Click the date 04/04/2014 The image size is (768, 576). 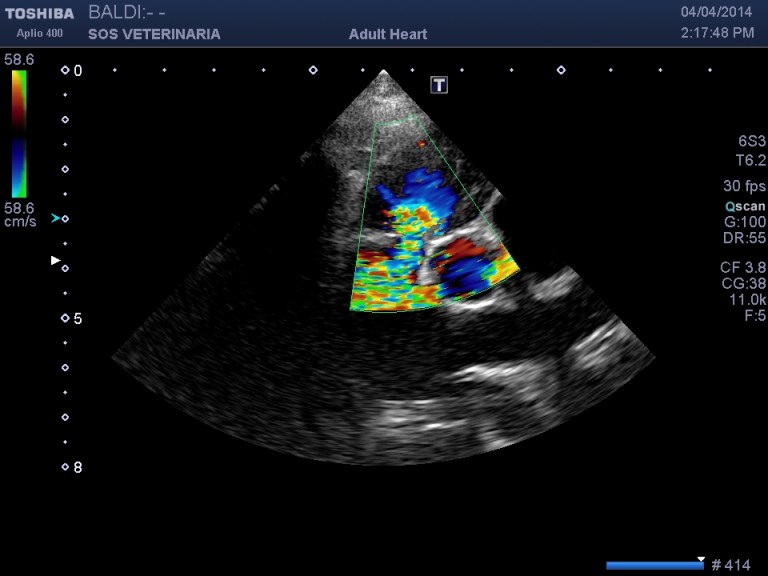tap(716, 12)
